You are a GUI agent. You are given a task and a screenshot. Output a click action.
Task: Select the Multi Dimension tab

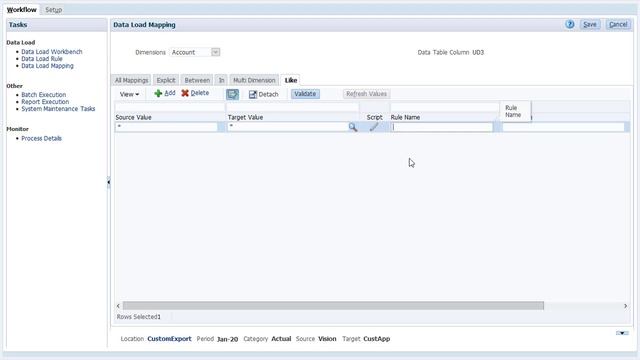[254, 80]
